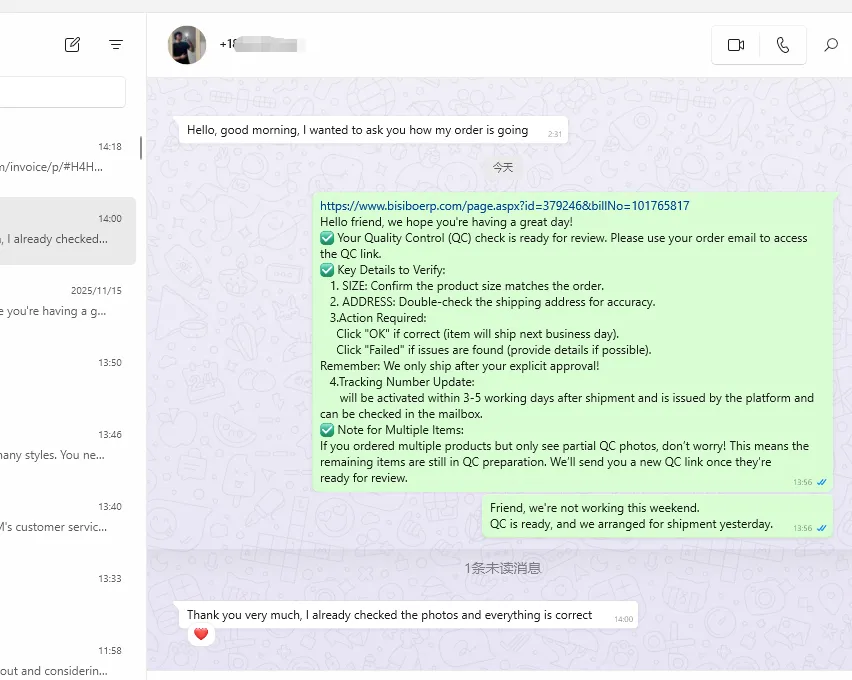Open the contact's profile picture

(187, 45)
